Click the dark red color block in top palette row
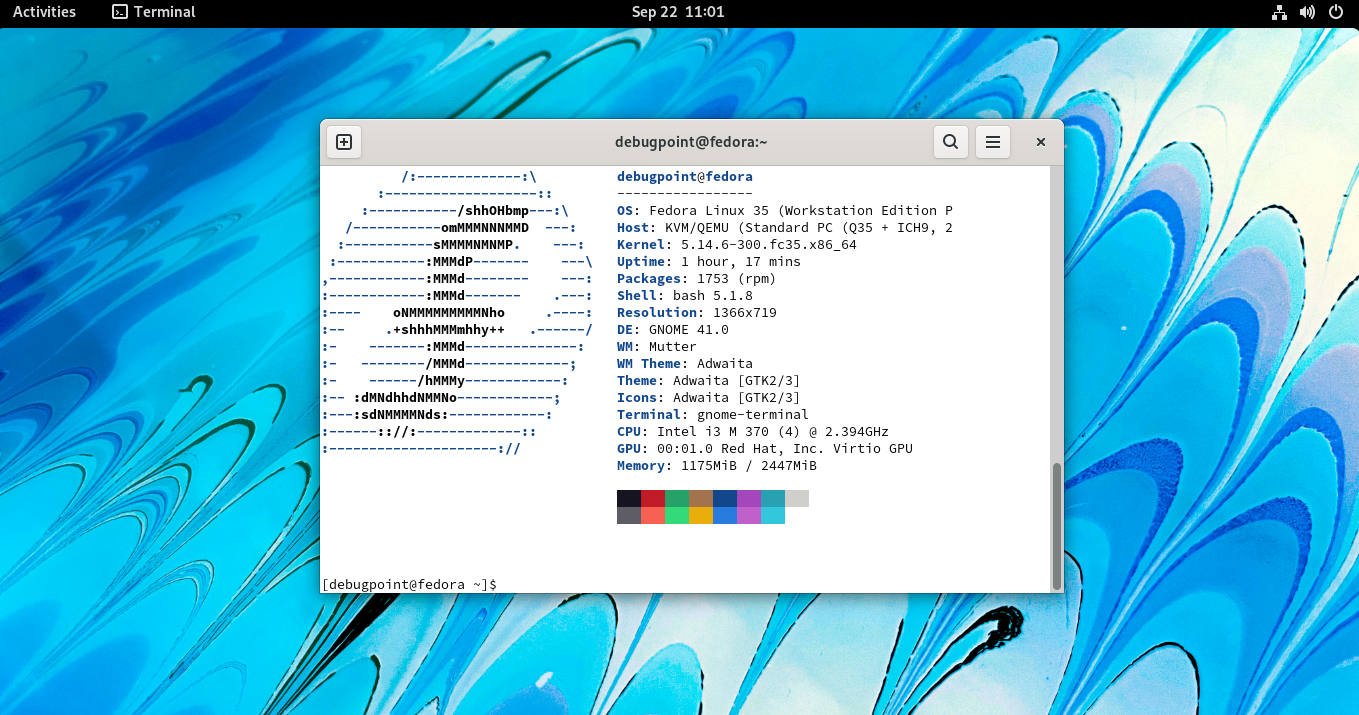This screenshot has width=1359, height=715. click(653, 499)
